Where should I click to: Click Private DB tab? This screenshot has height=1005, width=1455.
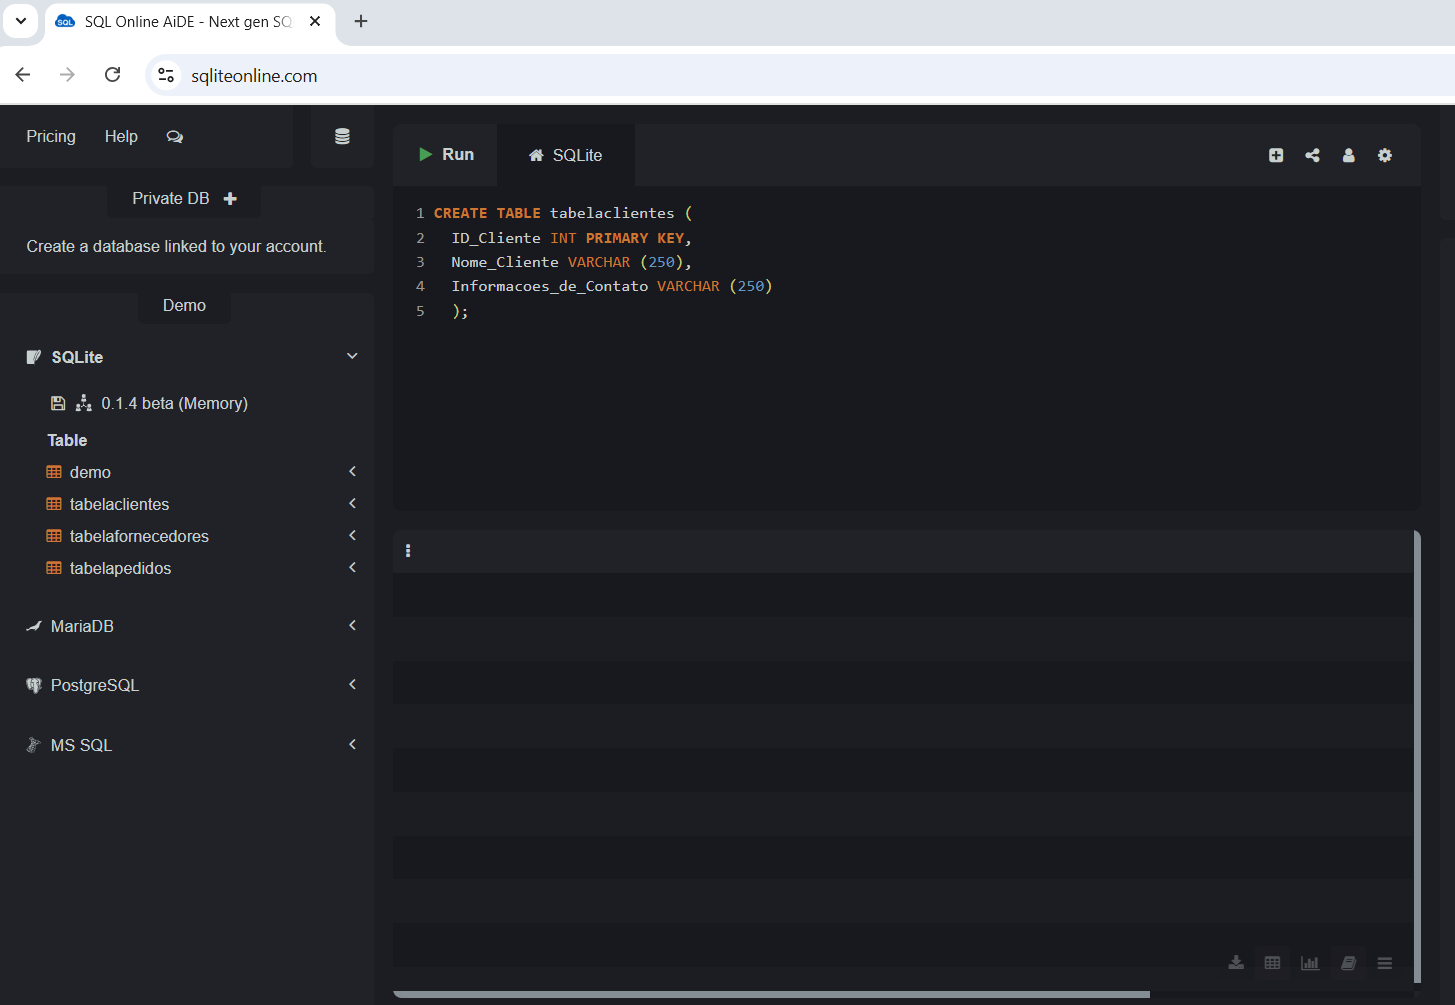click(171, 198)
